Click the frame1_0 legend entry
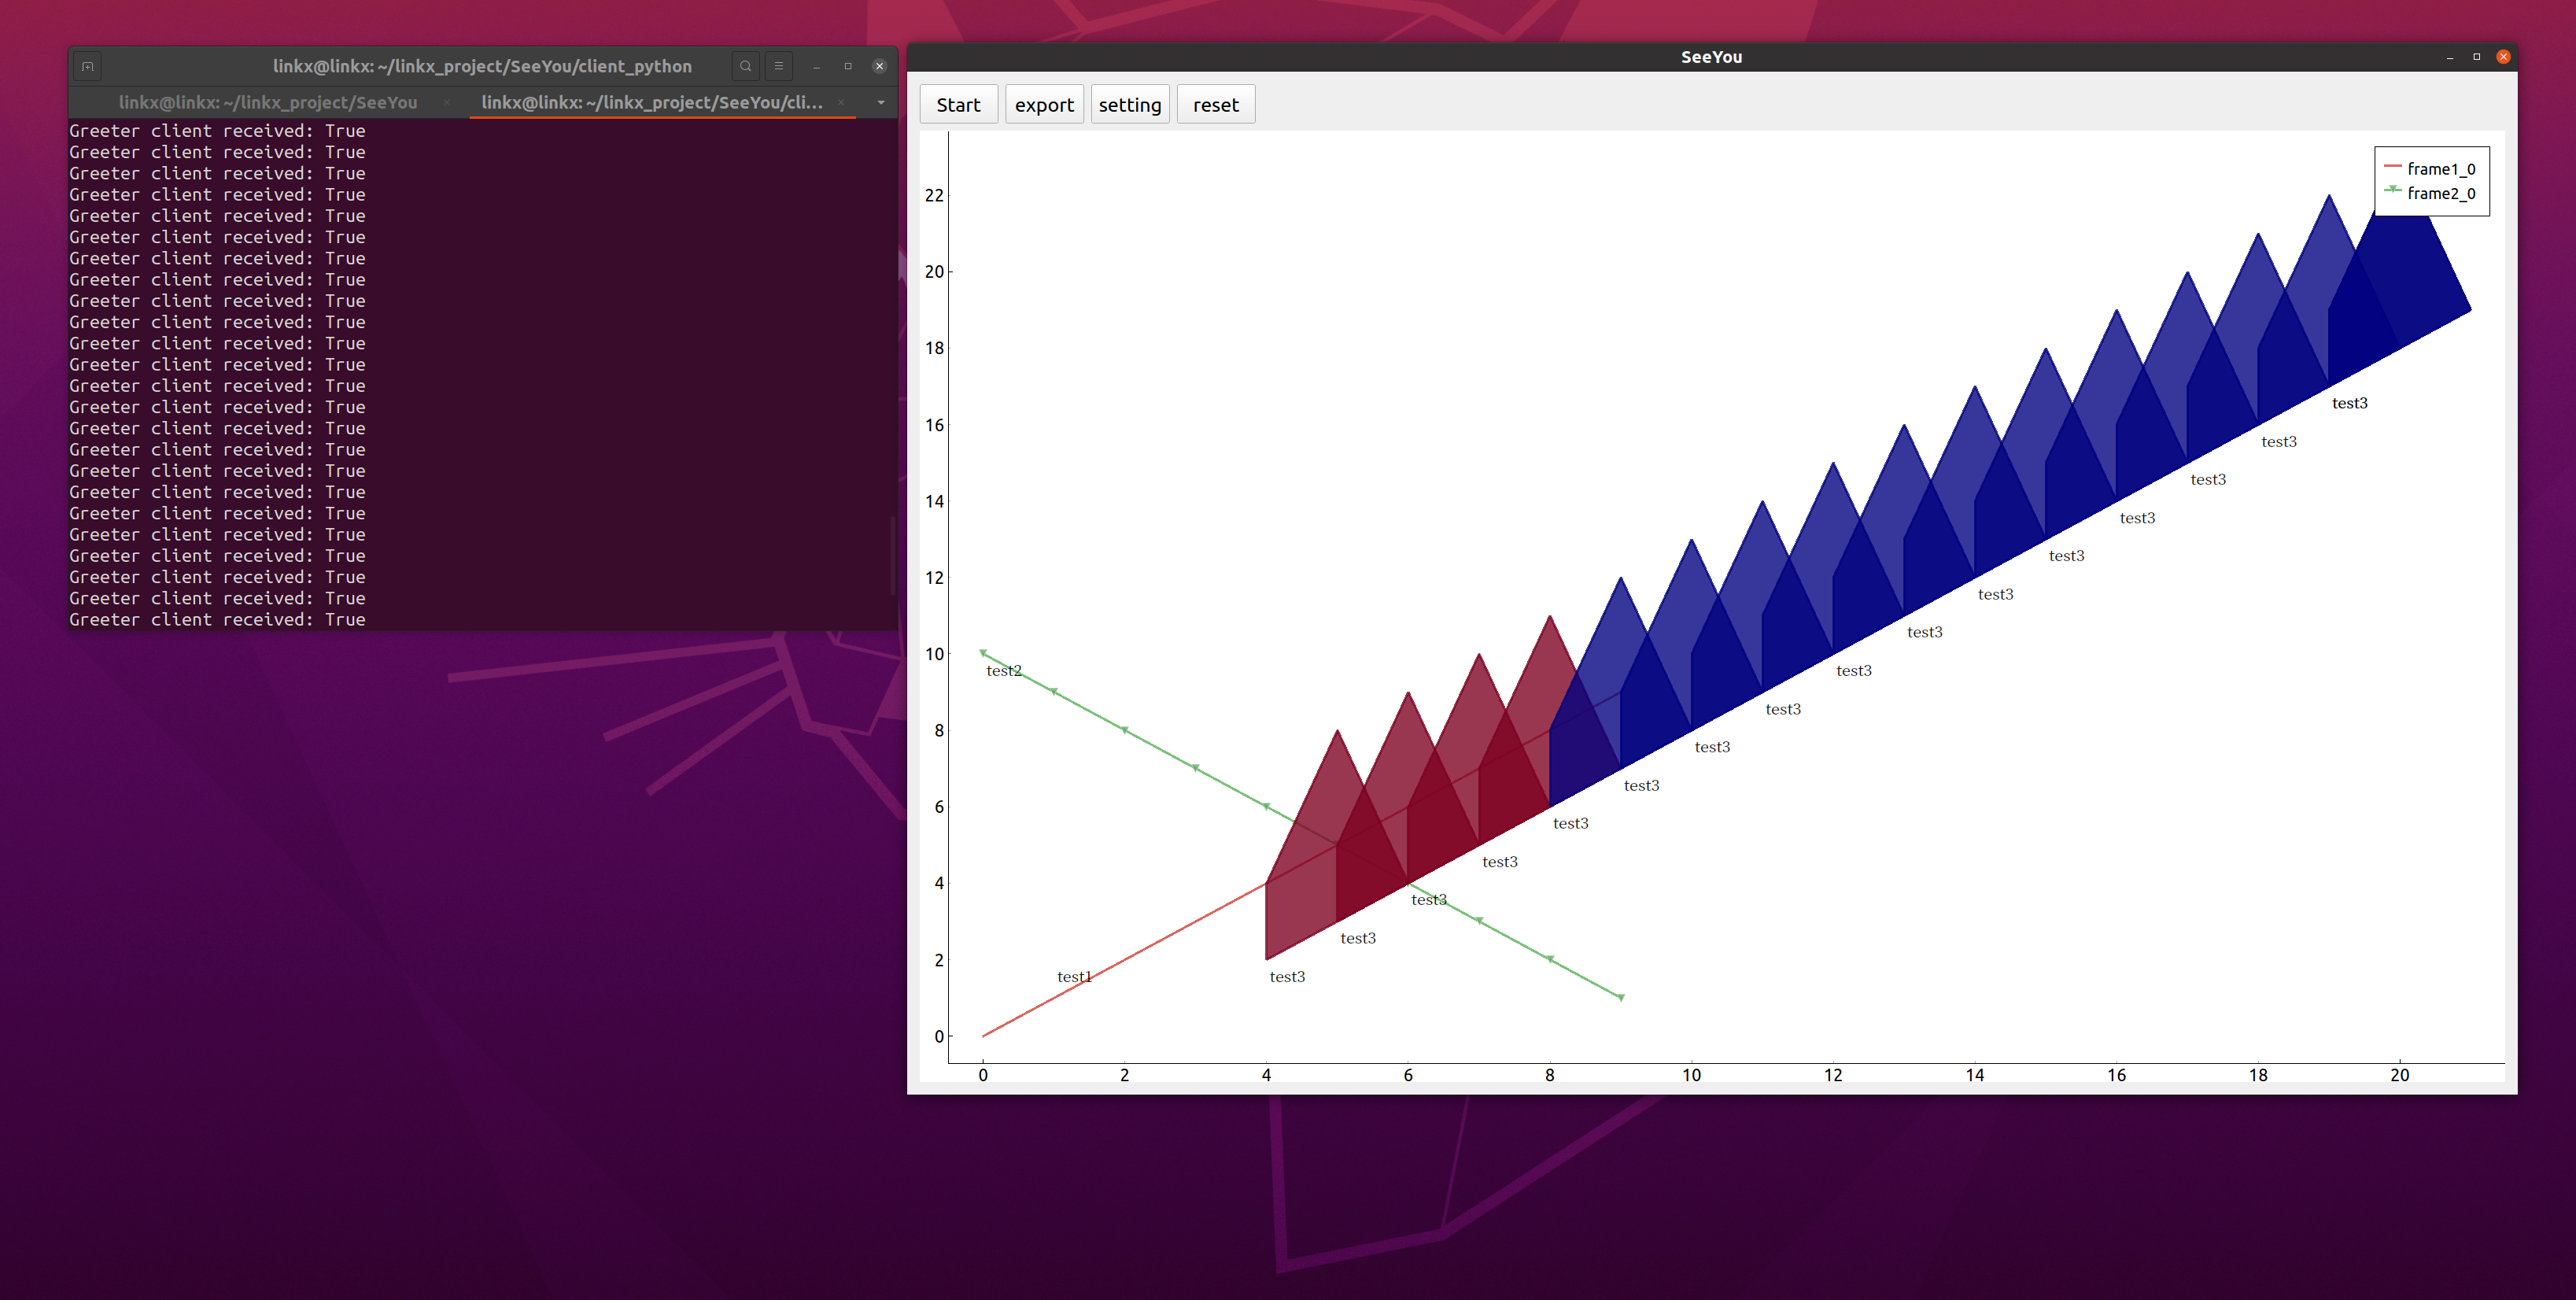 [2430, 168]
